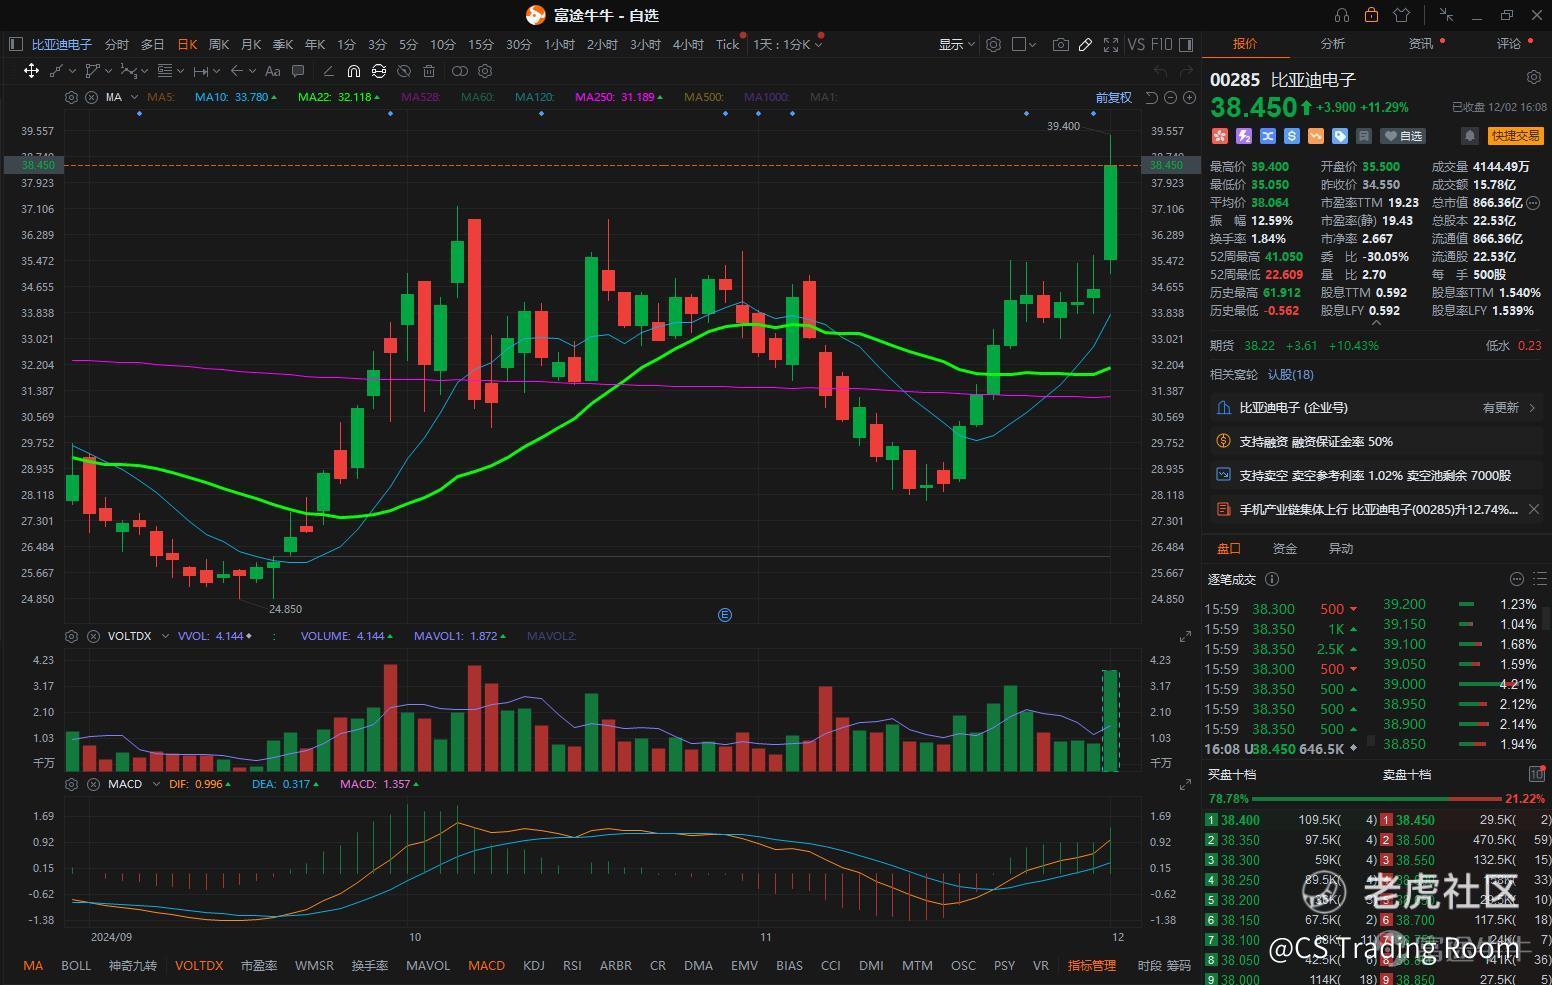Toggle the magnet snap tool
Image resolution: width=1552 pixels, height=985 pixels.
354,71
